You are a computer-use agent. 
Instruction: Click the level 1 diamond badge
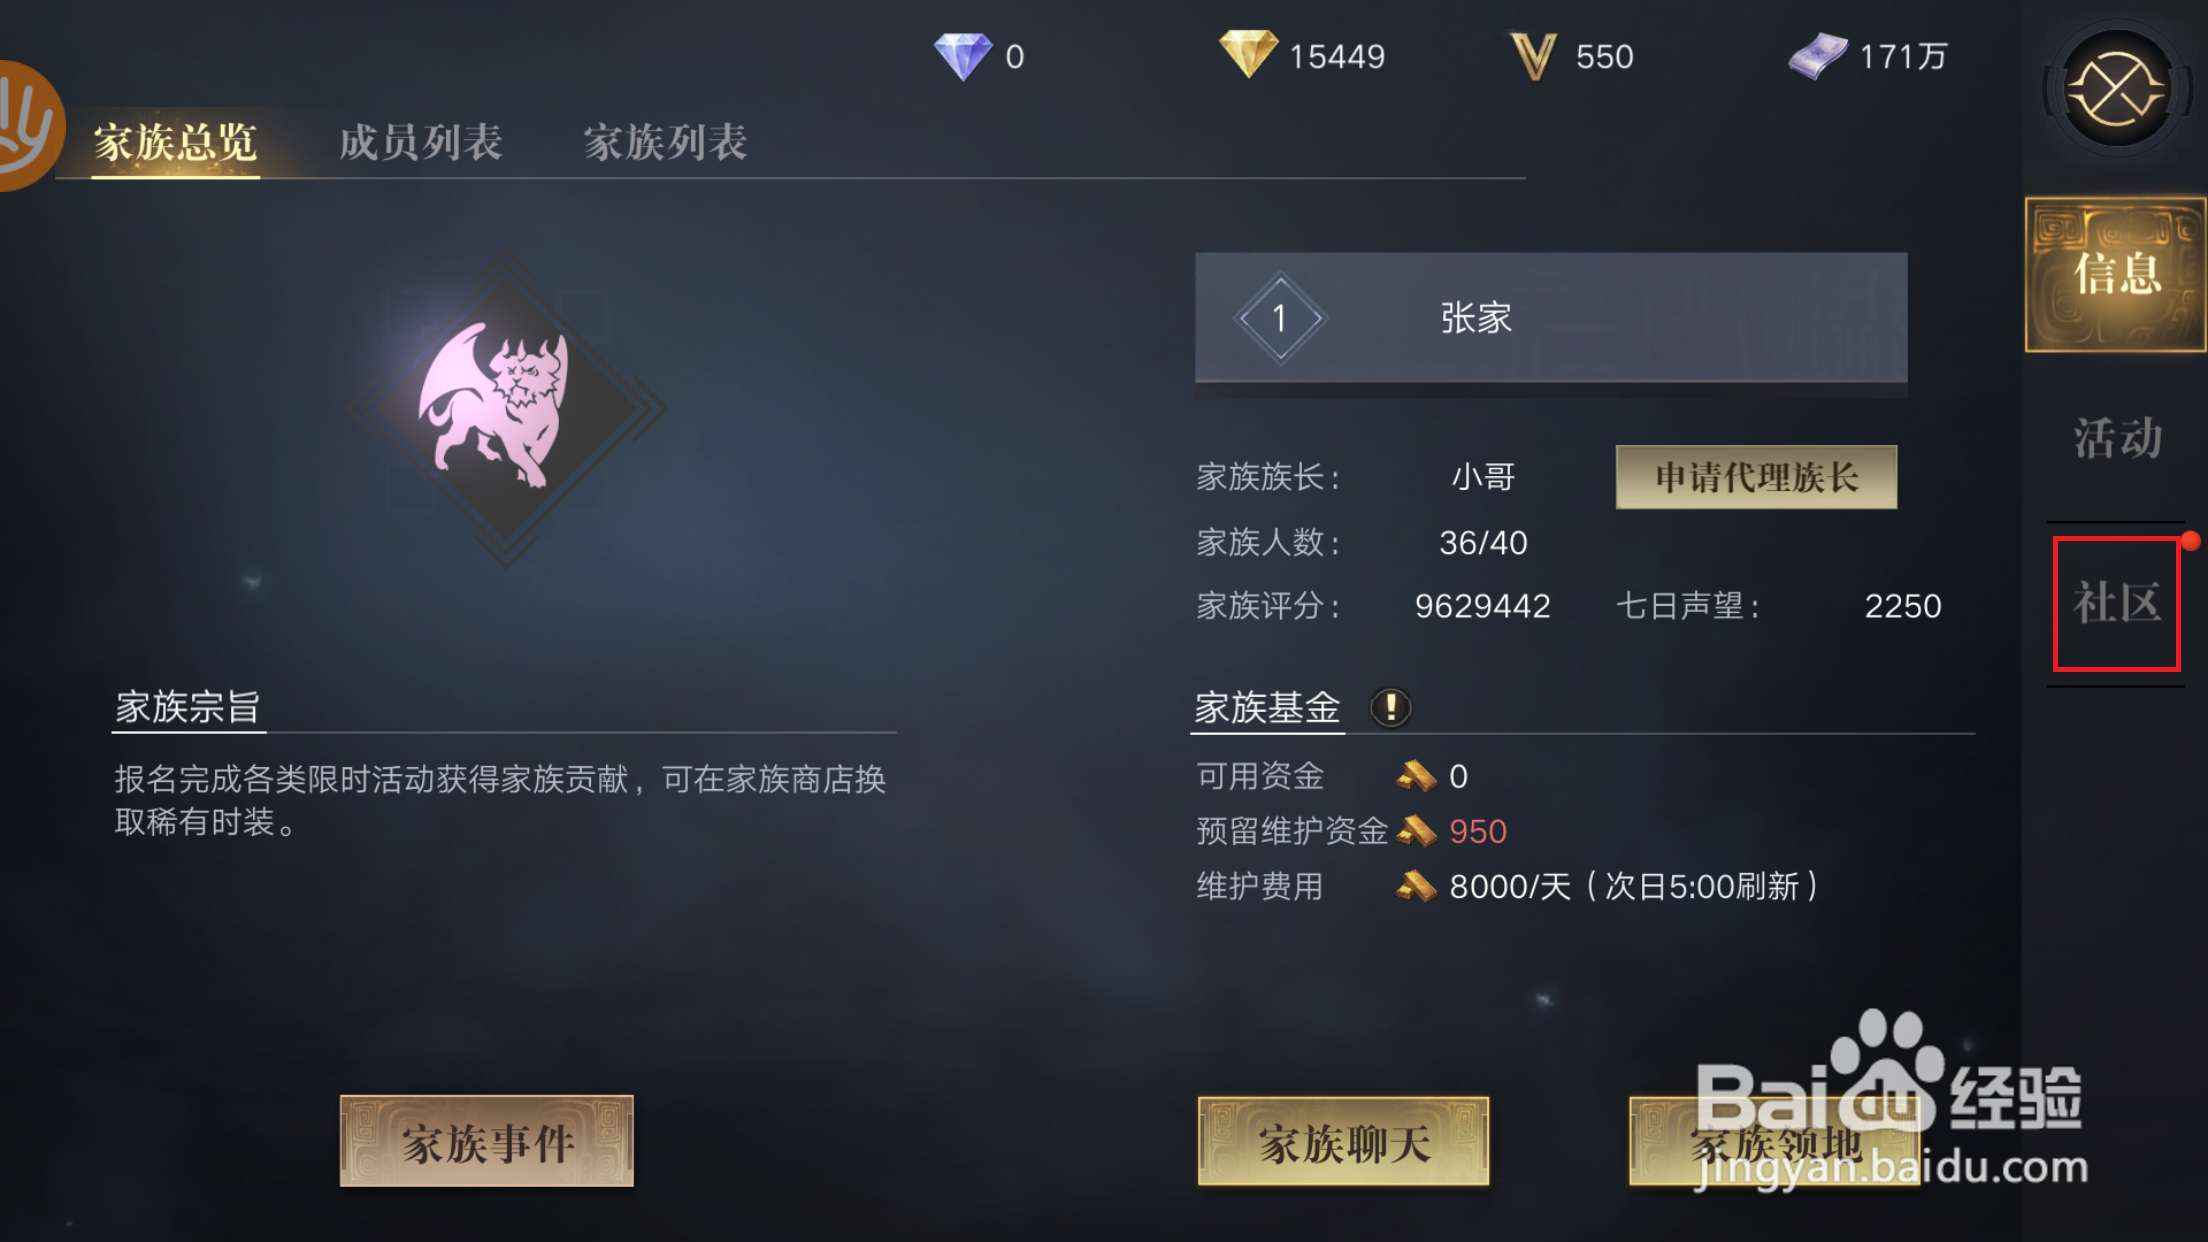[x=1279, y=318]
